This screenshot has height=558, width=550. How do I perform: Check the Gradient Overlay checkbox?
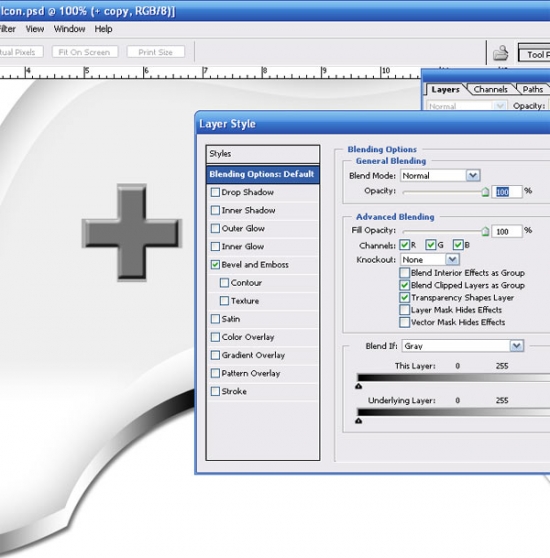215,355
